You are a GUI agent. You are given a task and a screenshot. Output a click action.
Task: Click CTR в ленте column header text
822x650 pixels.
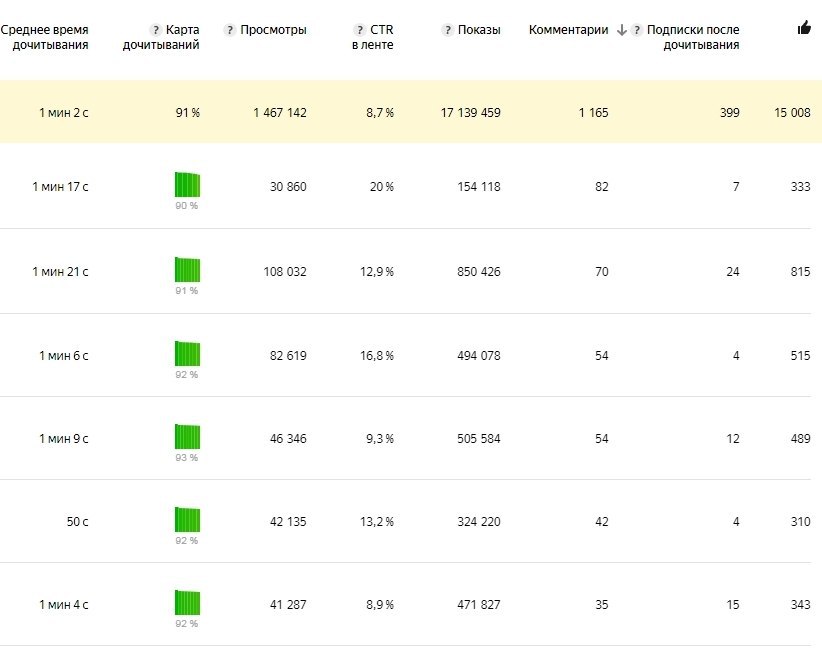click(x=373, y=37)
